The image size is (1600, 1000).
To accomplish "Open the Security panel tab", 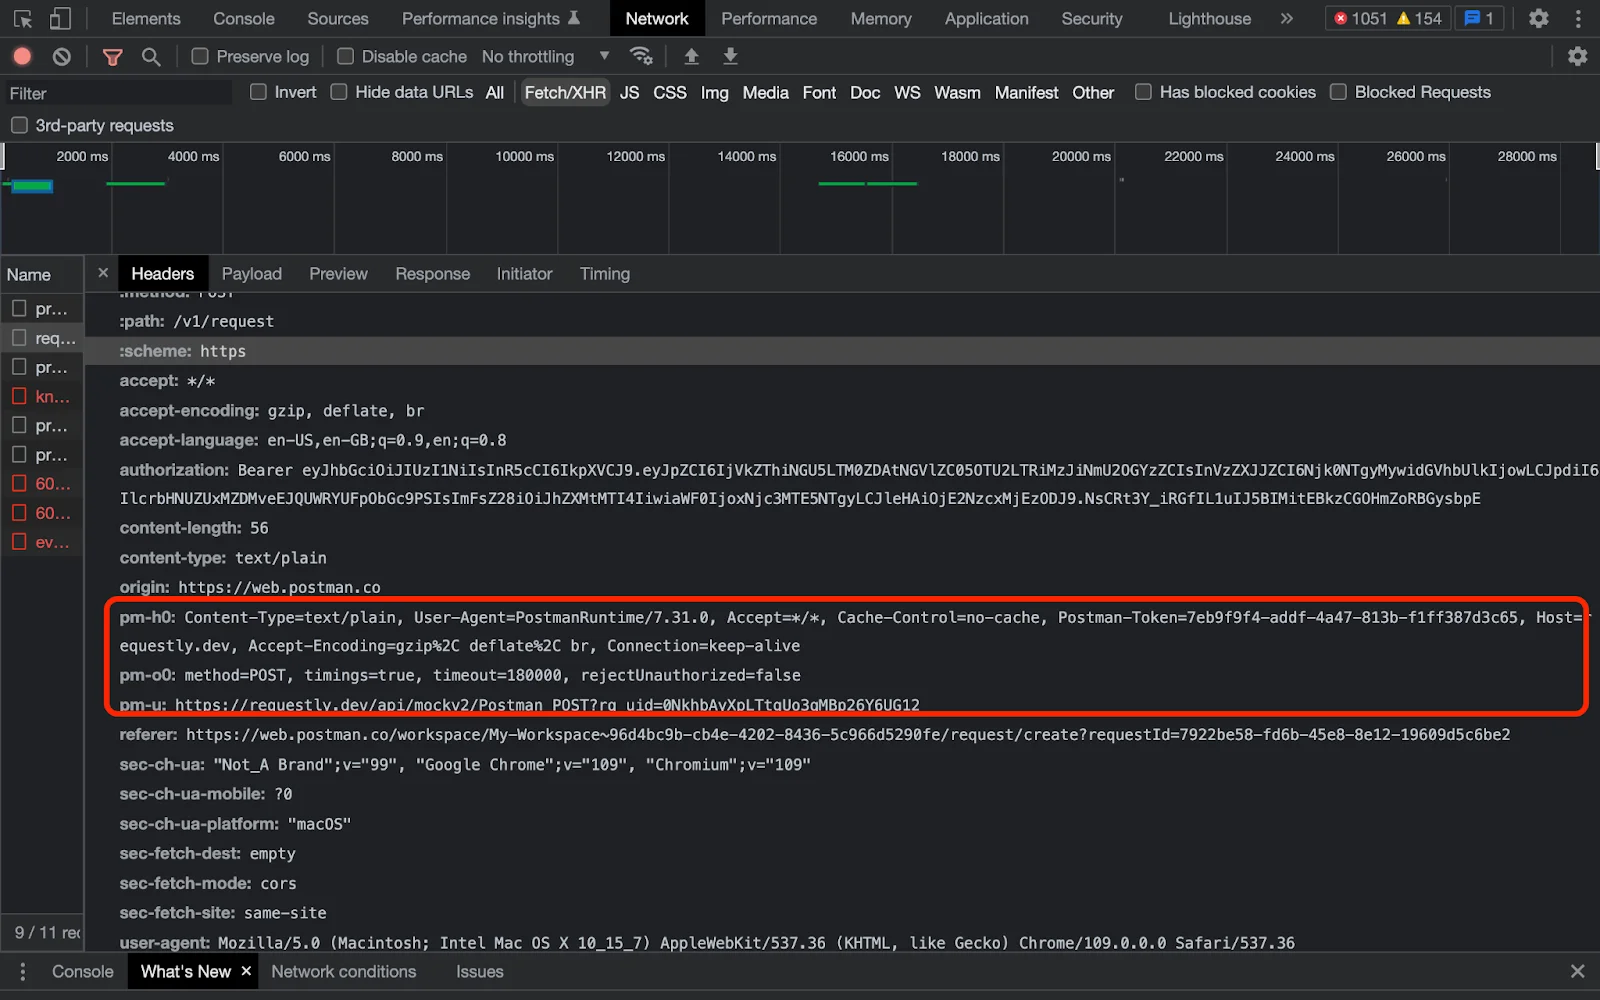I will [1092, 18].
